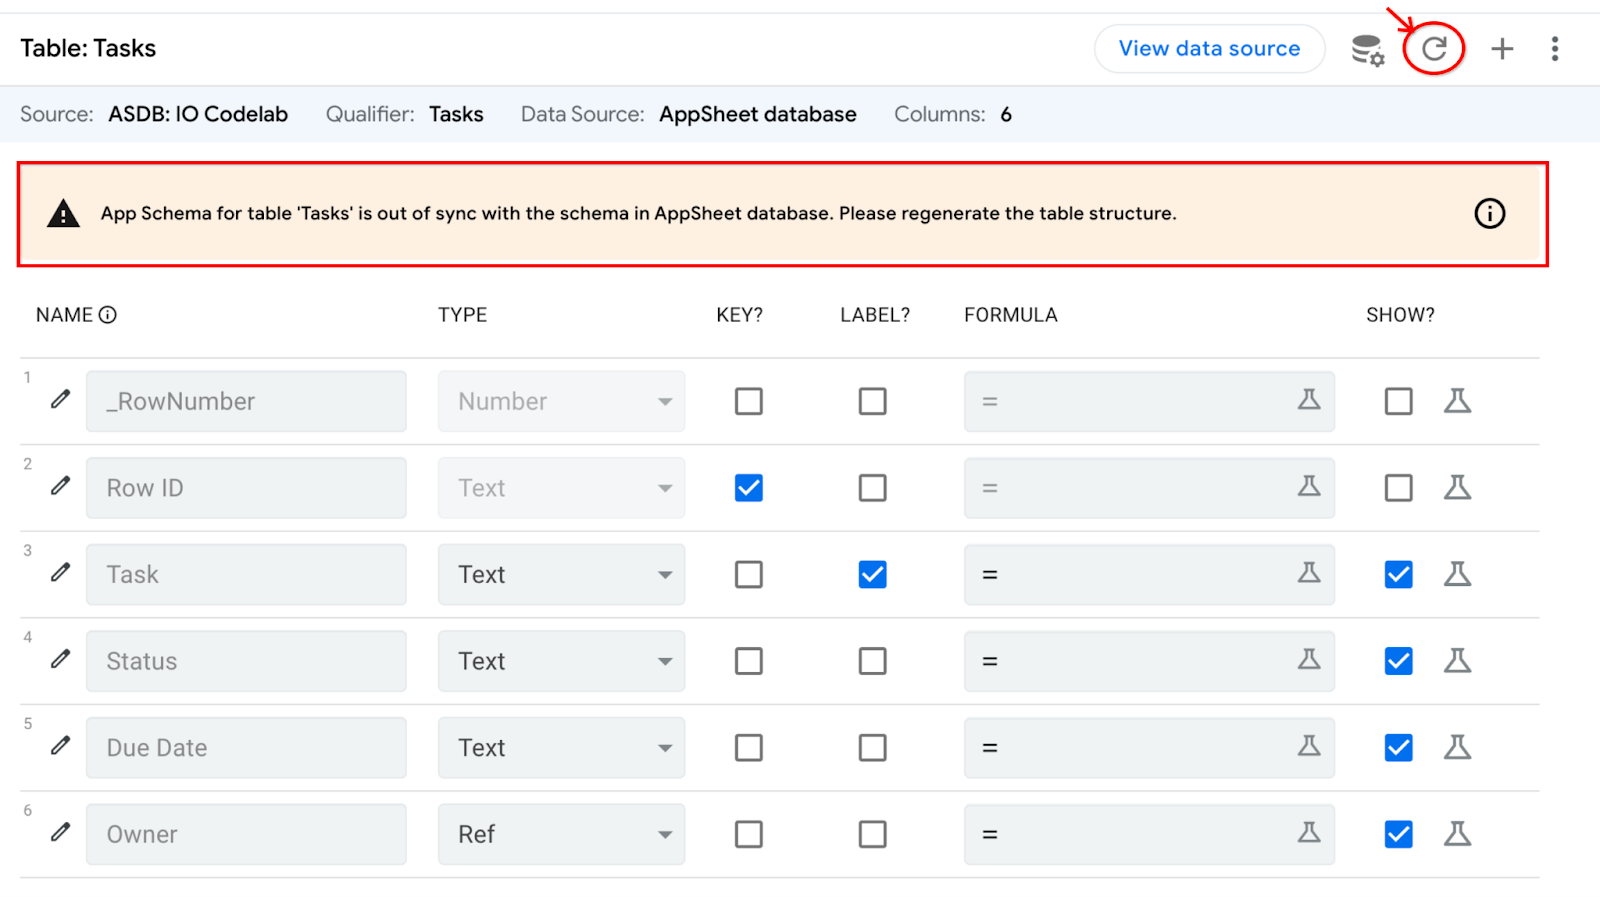Click the formula field for Task column
The image size is (1600, 897).
click(x=1130, y=575)
